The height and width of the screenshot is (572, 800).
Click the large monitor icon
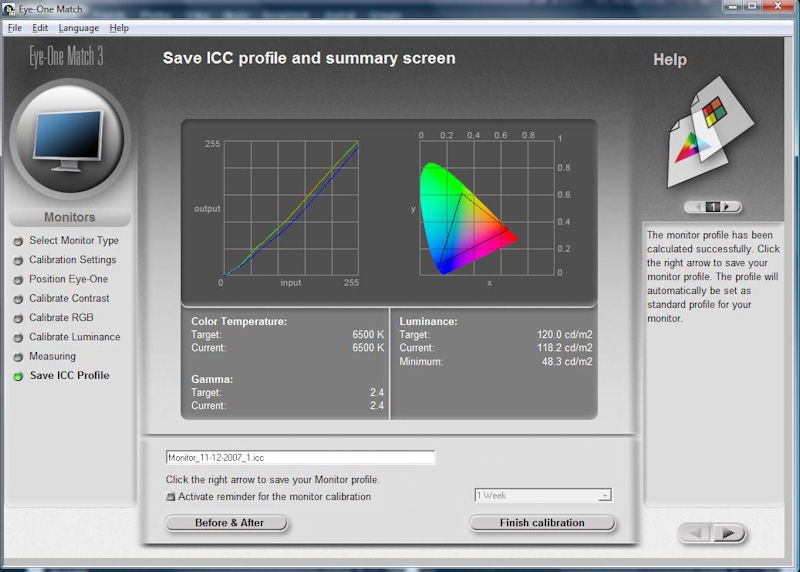(70, 138)
